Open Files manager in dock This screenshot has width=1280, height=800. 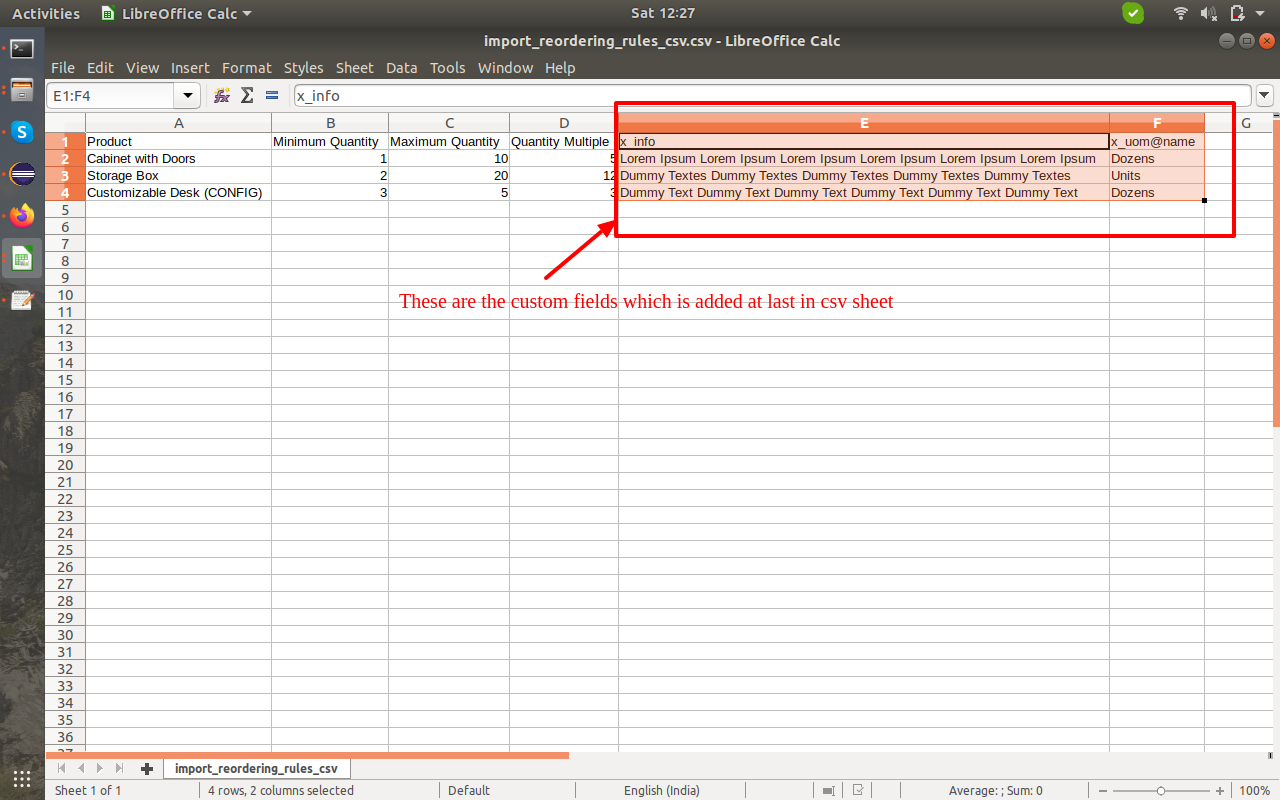pyautogui.click(x=22, y=90)
